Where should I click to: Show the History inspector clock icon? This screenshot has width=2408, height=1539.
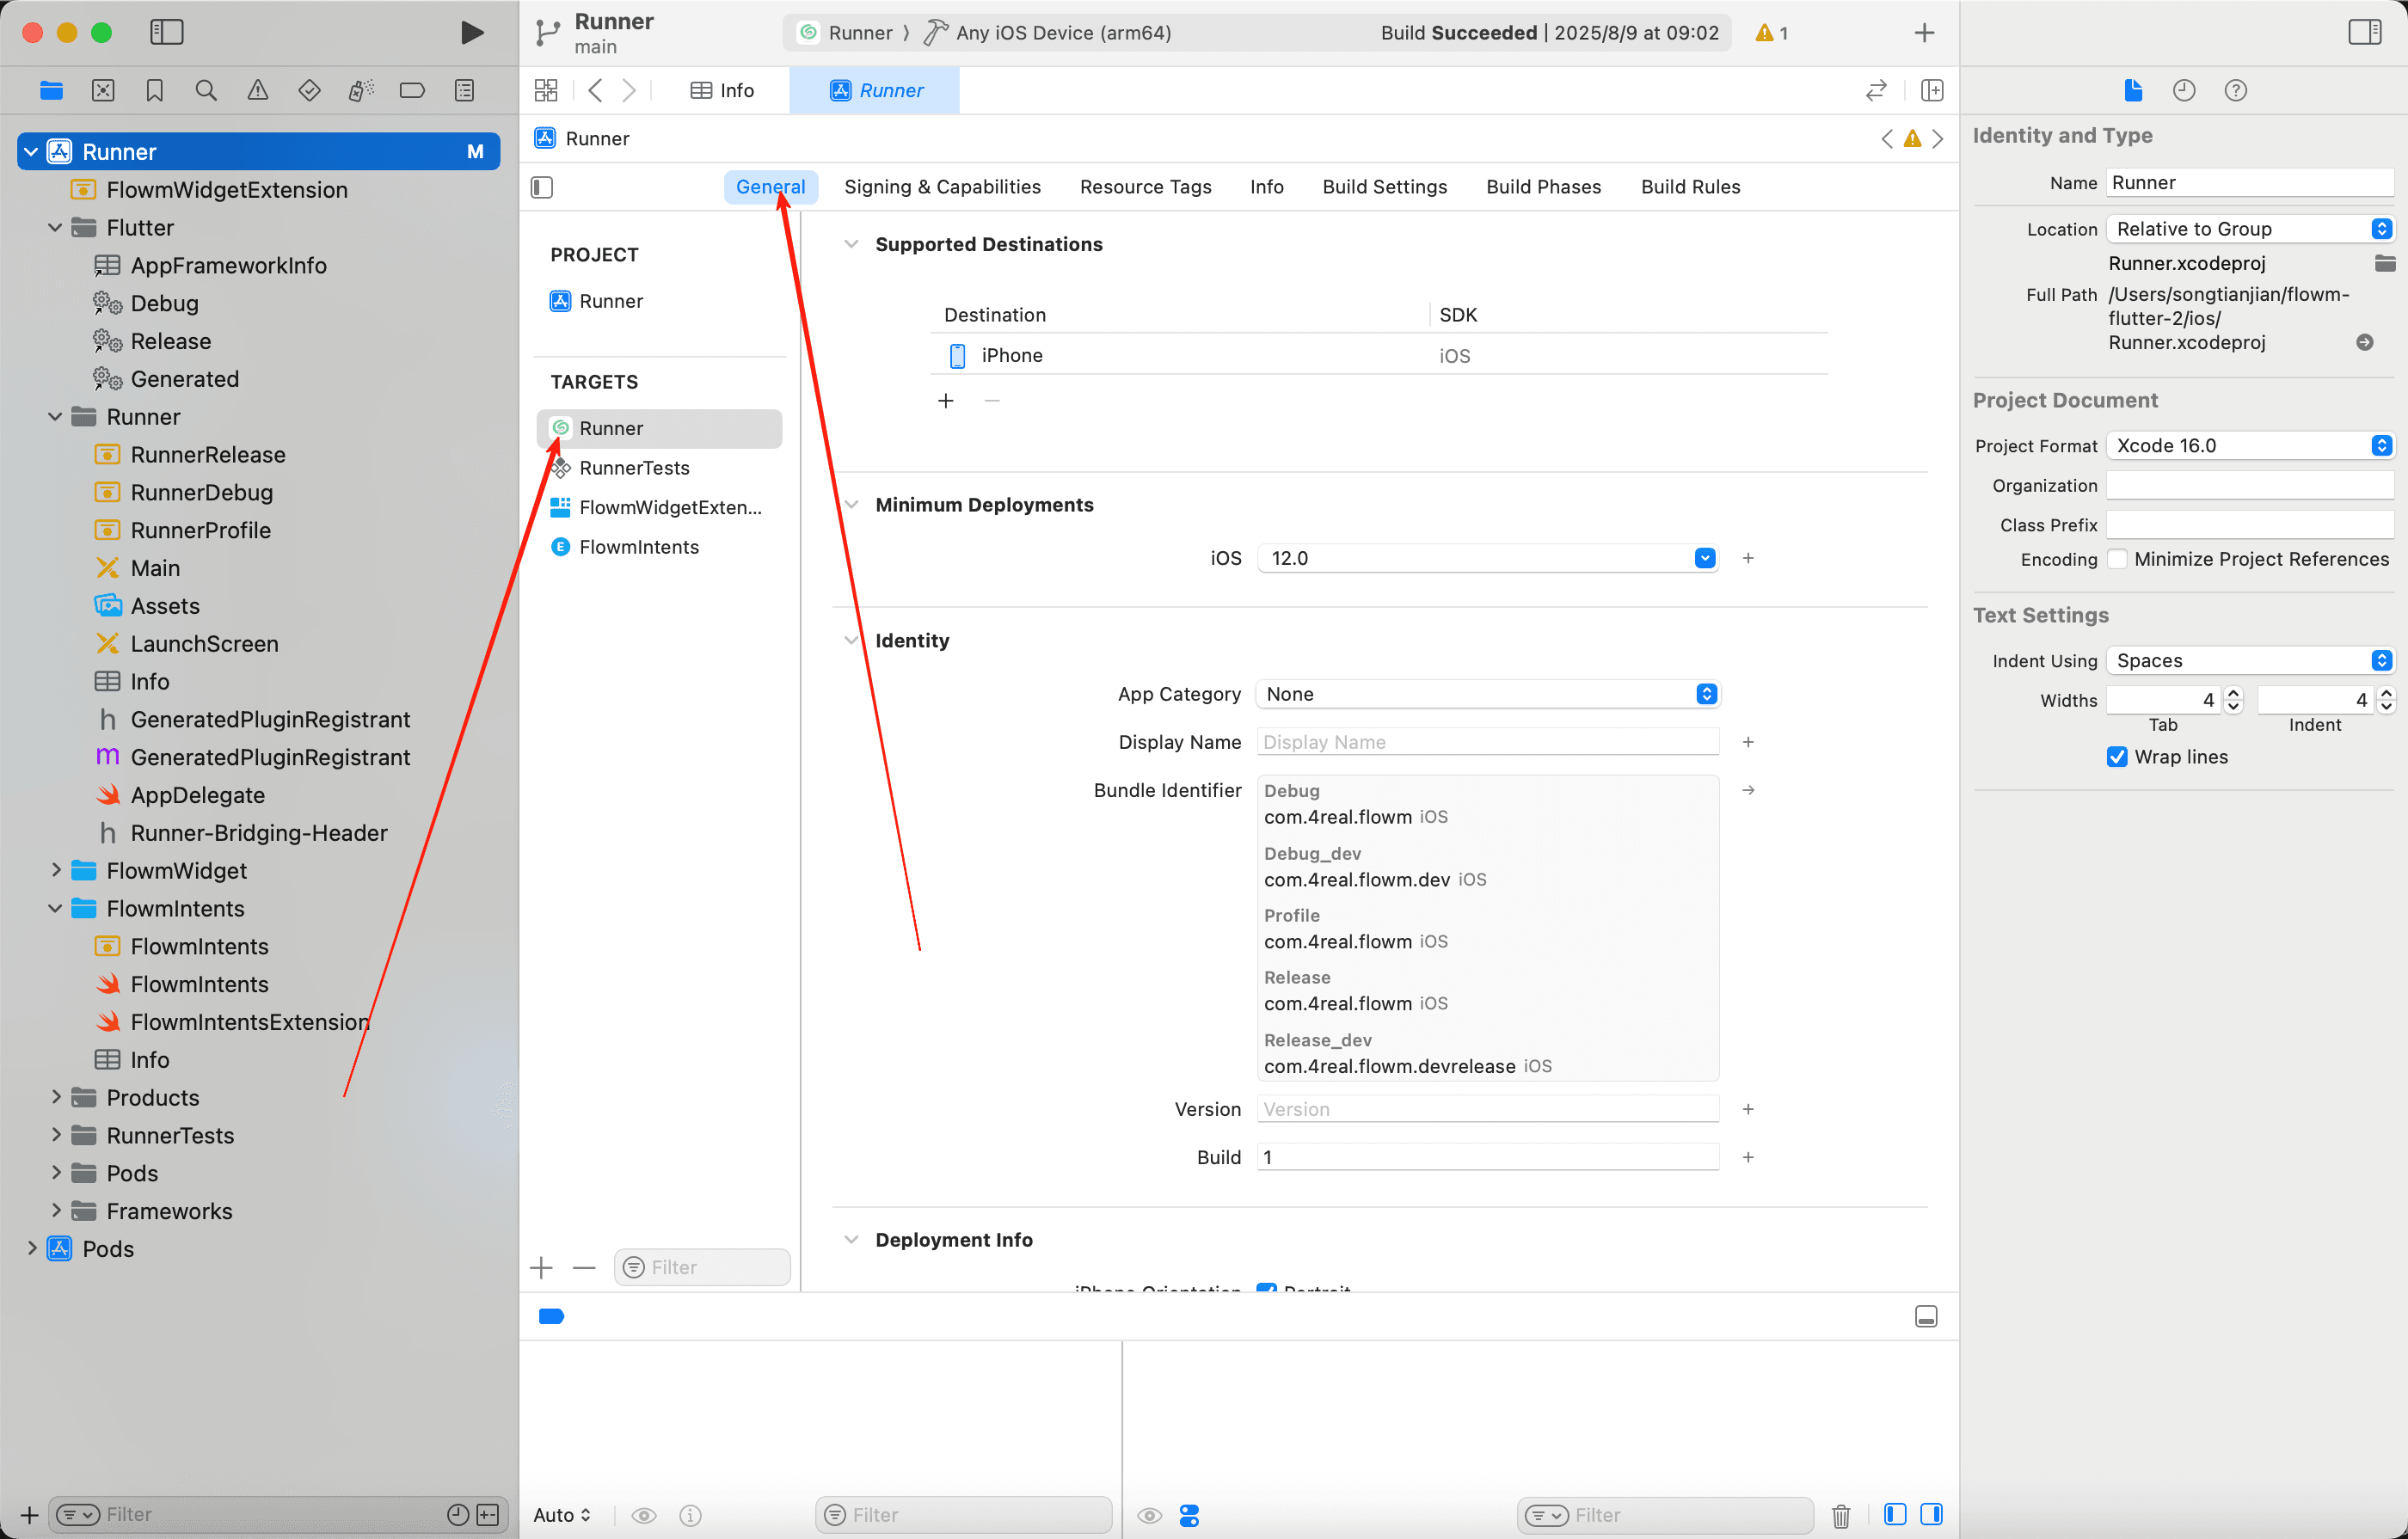click(2183, 90)
